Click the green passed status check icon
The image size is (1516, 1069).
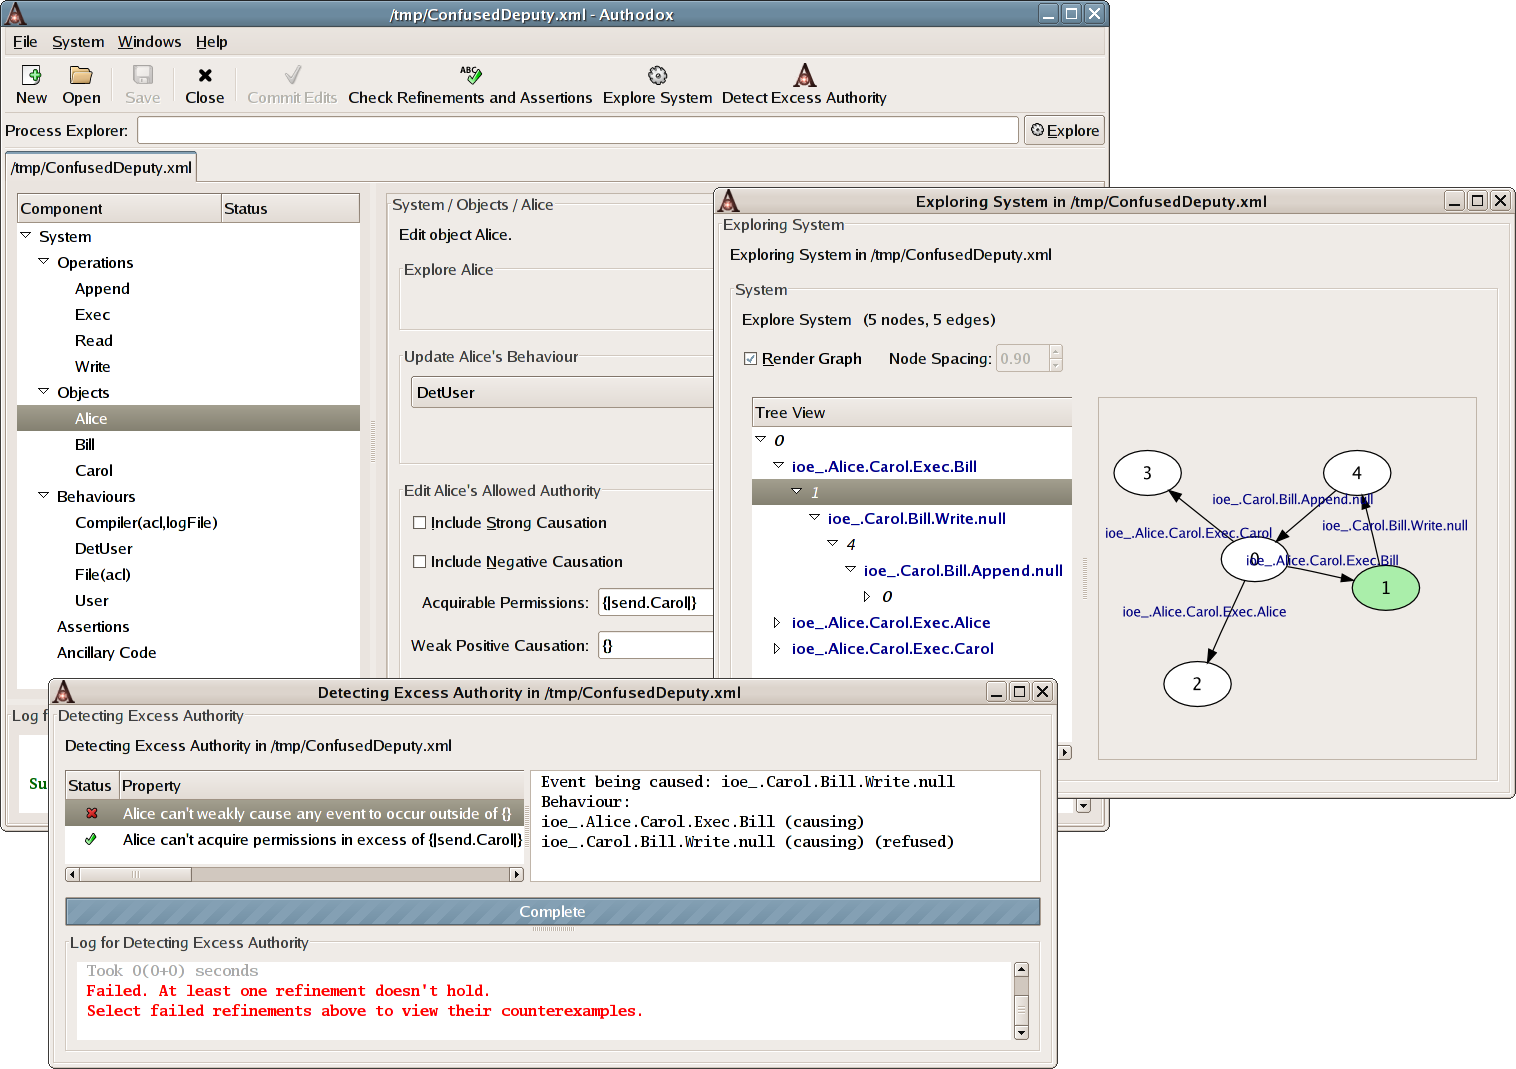pyautogui.click(x=91, y=839)
